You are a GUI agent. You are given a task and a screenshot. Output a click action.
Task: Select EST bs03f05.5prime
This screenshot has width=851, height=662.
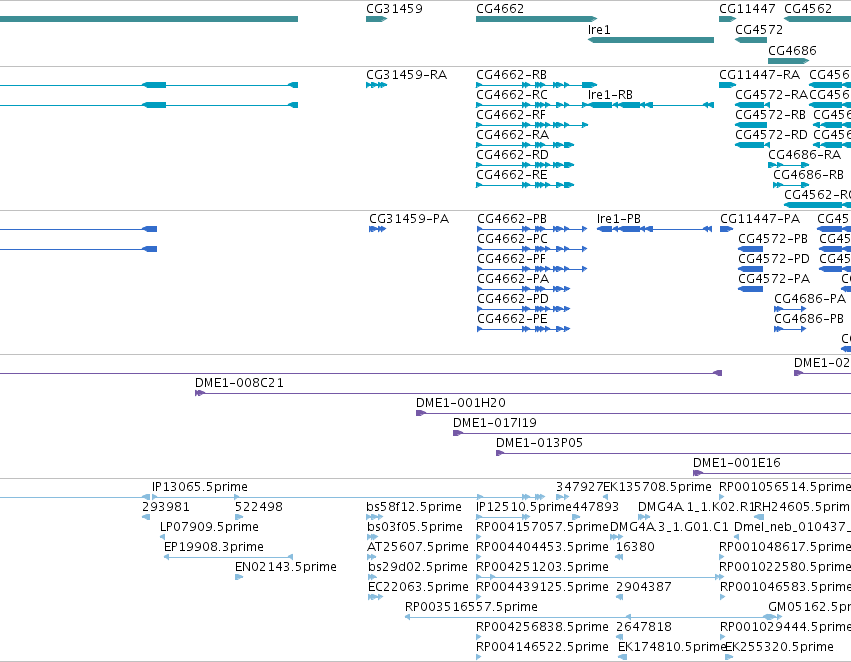click(x=415, y=527)
